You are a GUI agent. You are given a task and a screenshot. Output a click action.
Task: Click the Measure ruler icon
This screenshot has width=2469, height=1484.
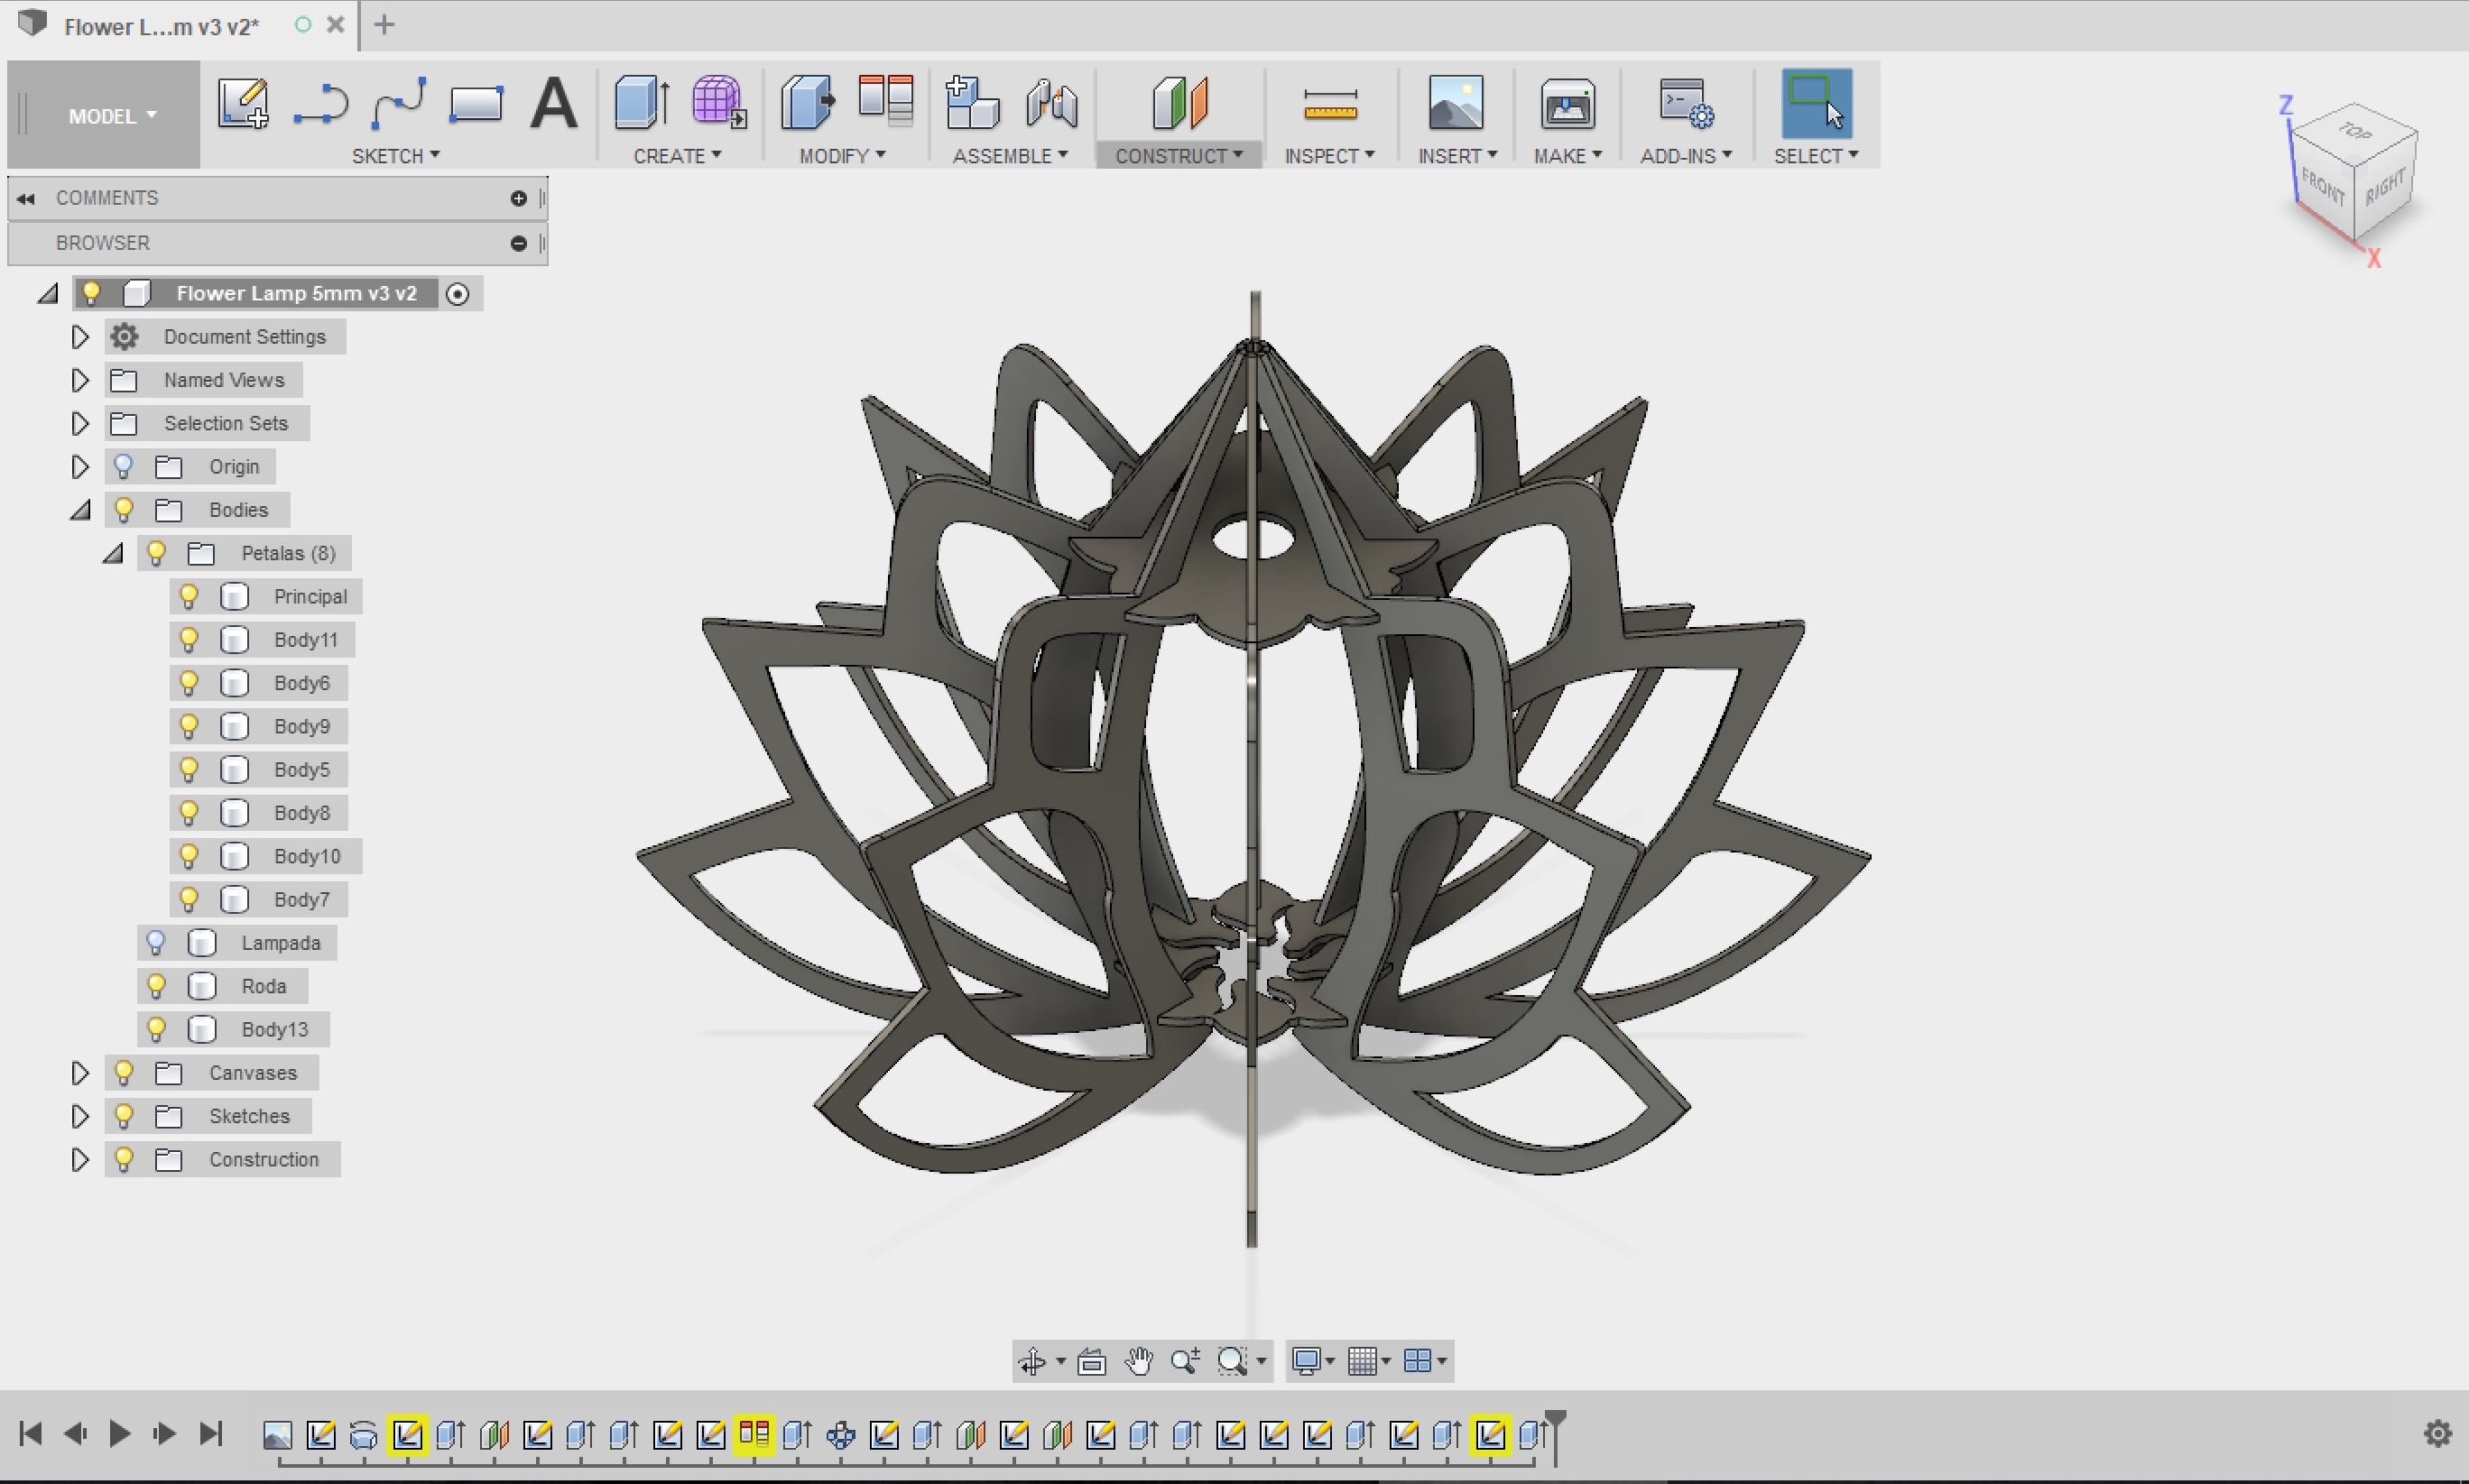pos(1330,104)
